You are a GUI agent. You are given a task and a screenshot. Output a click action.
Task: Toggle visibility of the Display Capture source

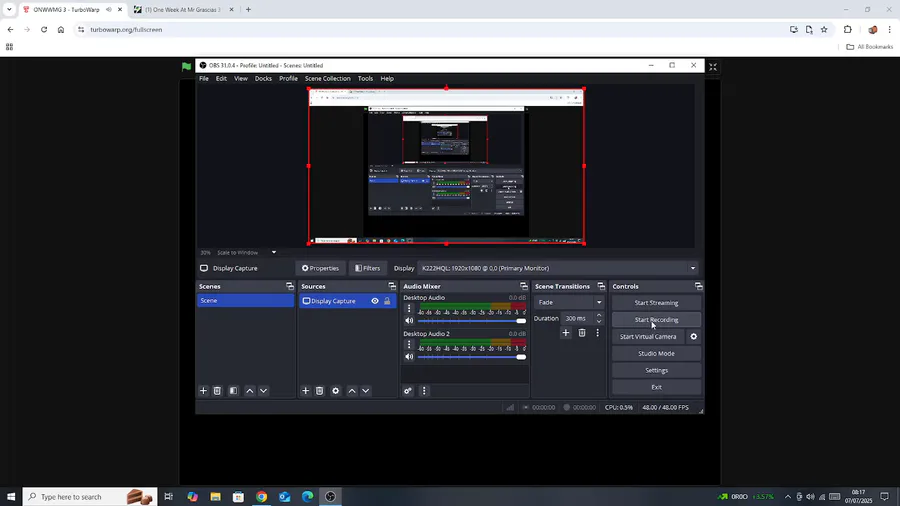(x=375, y=301)
